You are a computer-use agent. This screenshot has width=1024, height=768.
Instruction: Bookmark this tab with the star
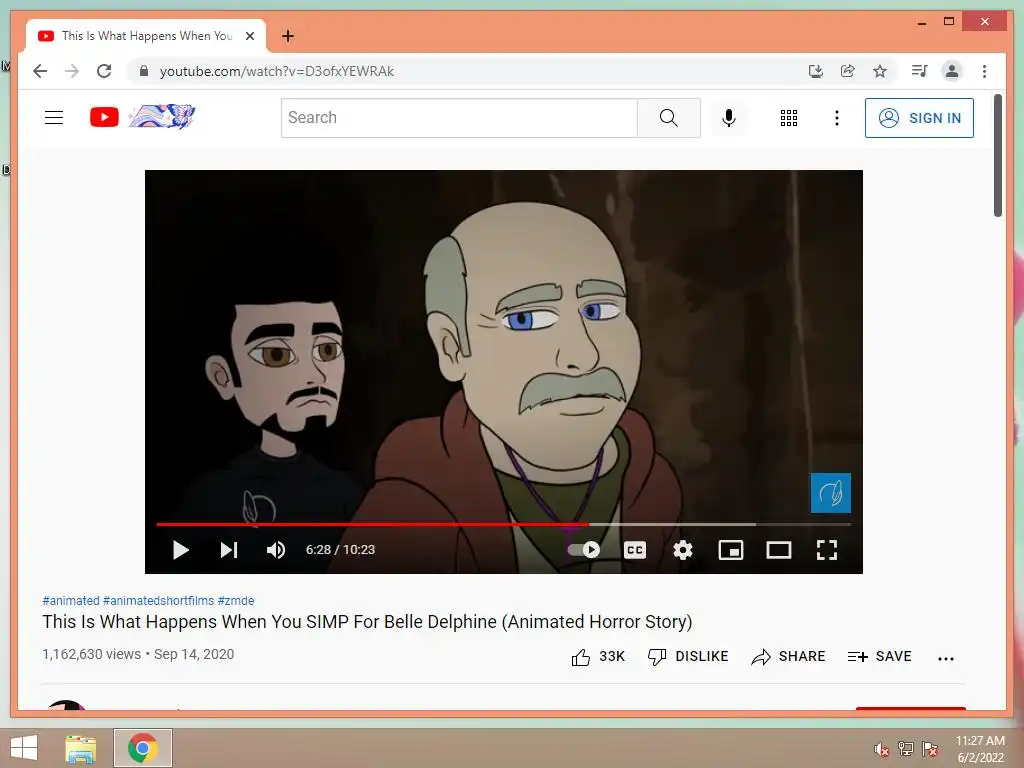coord(880,71)
